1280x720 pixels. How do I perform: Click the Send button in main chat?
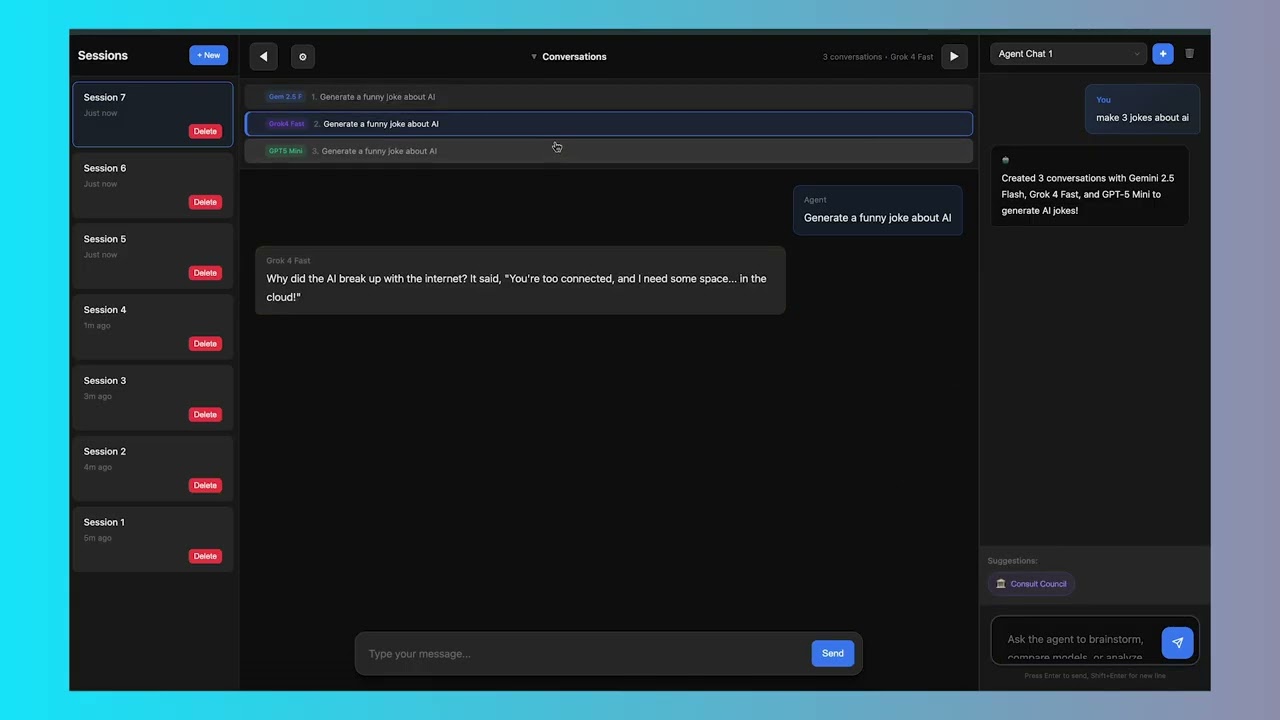833,653
